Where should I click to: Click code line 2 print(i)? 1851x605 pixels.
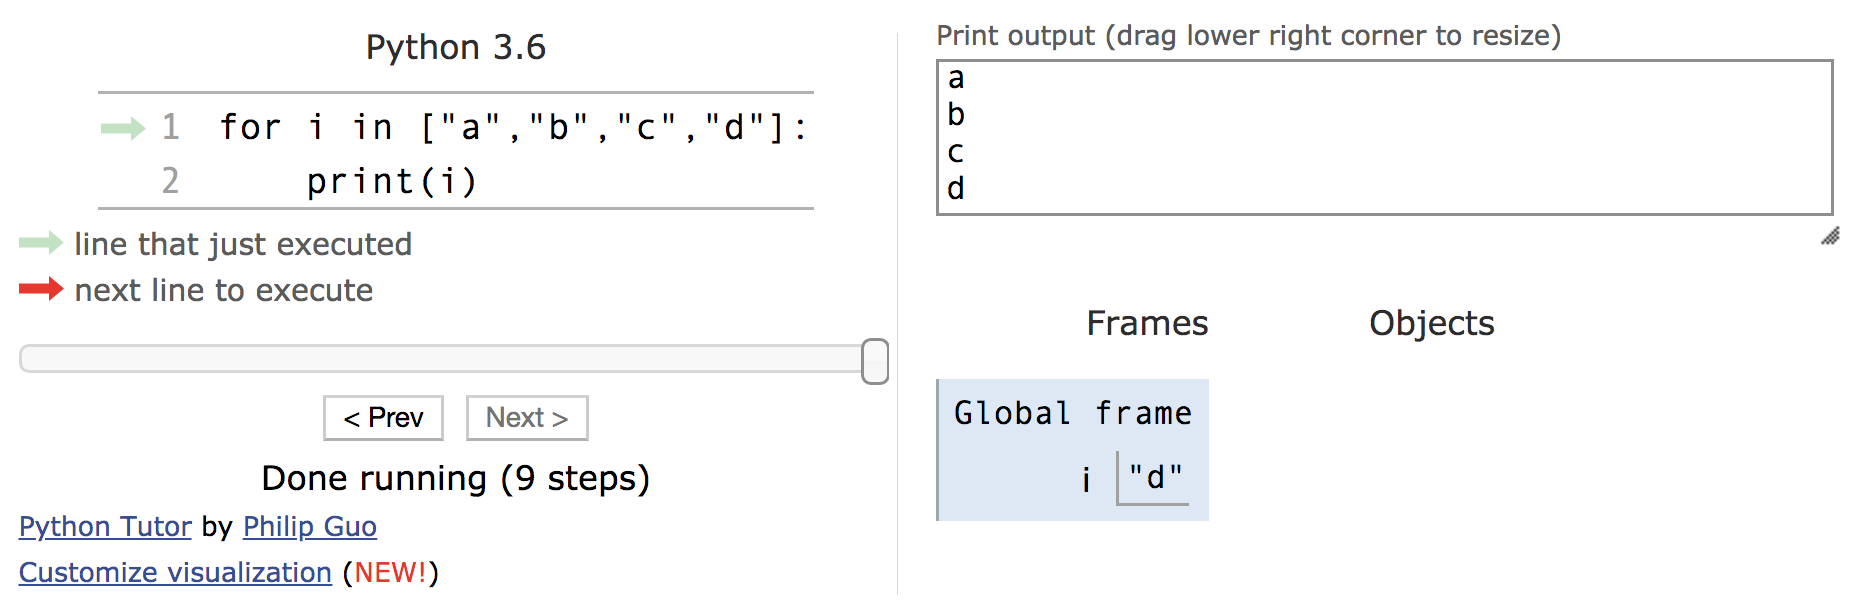pyautogui.click(x=391, y=182)
